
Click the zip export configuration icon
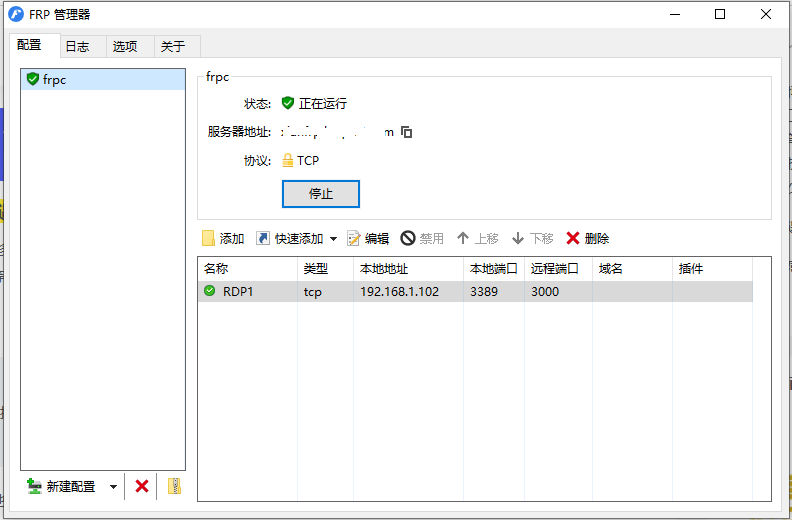pos(174,486)
